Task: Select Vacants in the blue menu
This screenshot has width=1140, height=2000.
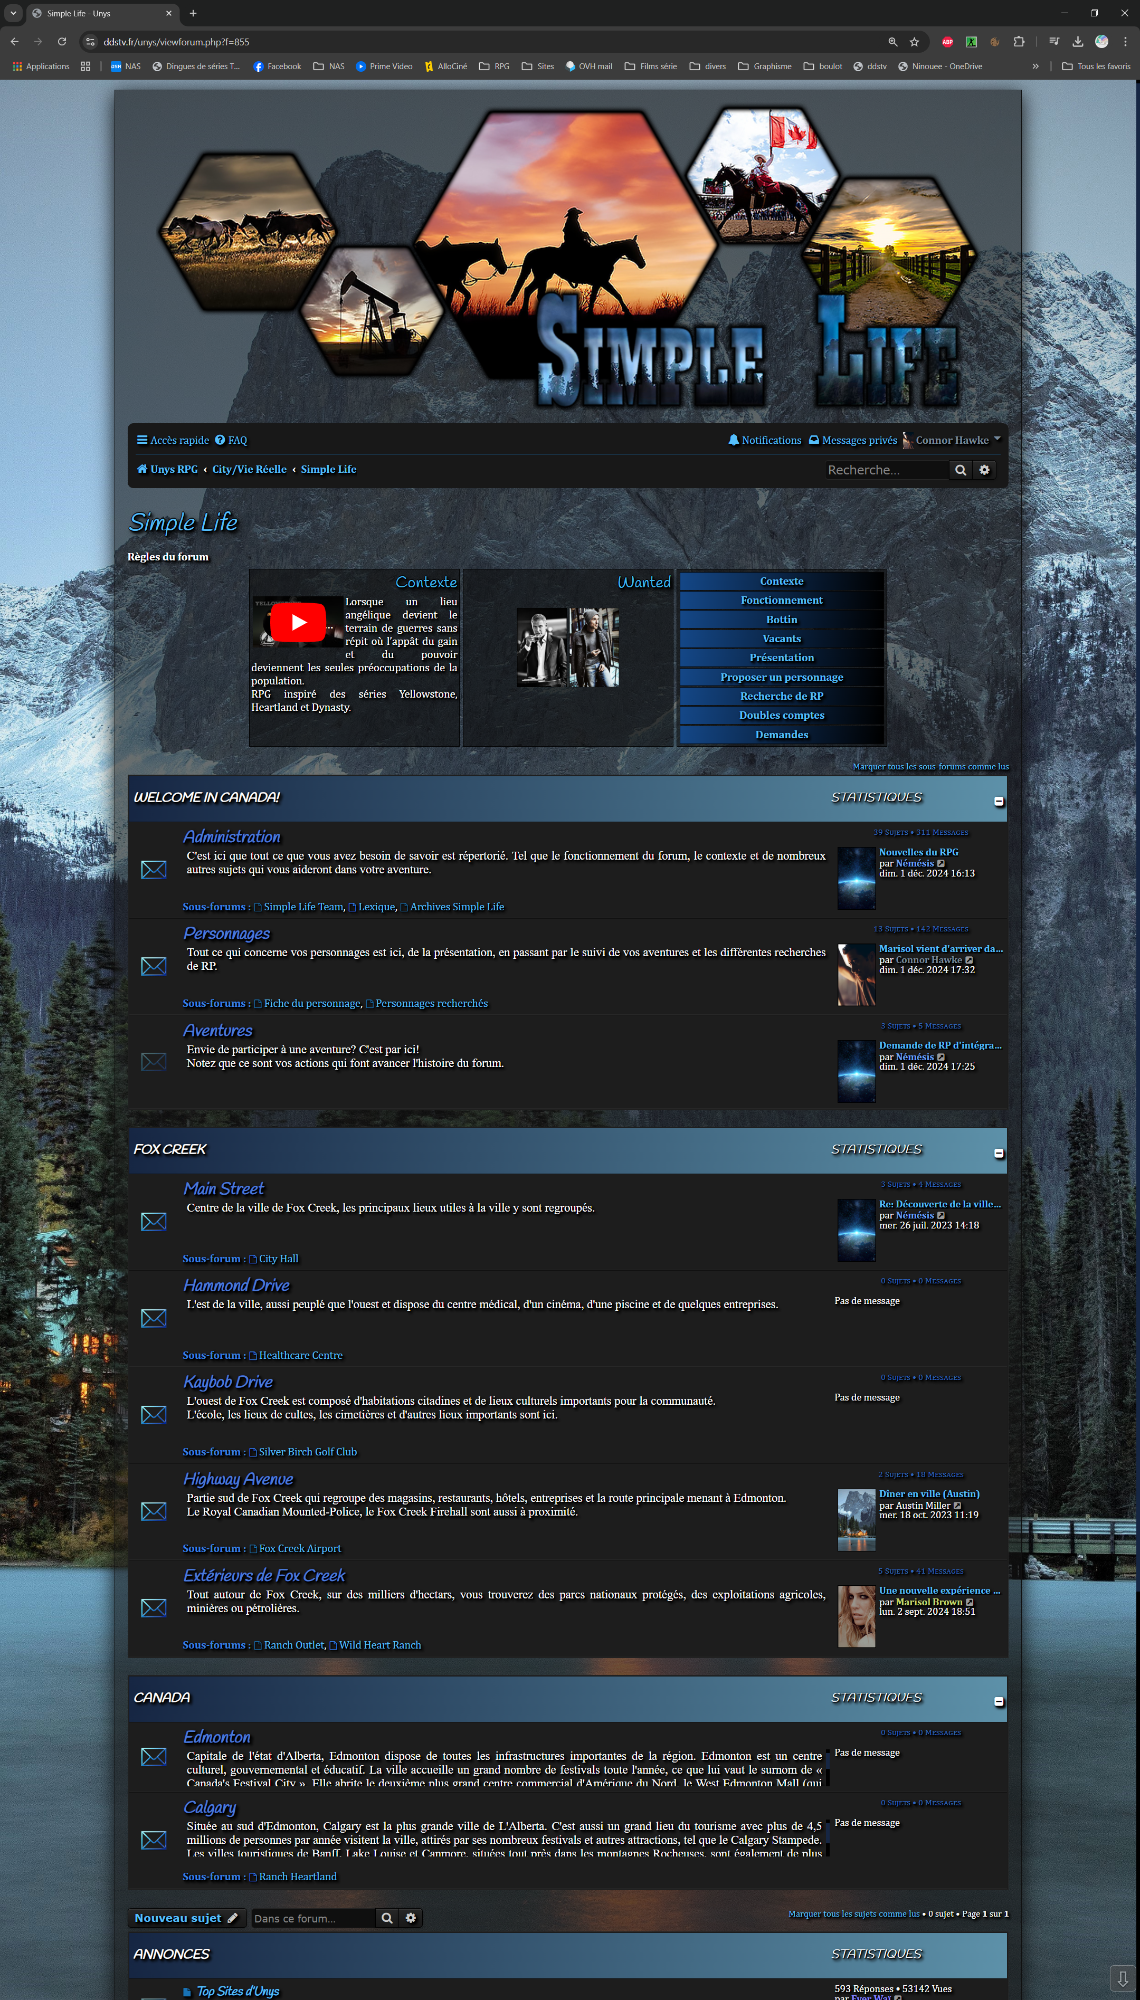Action: (781, 639)
